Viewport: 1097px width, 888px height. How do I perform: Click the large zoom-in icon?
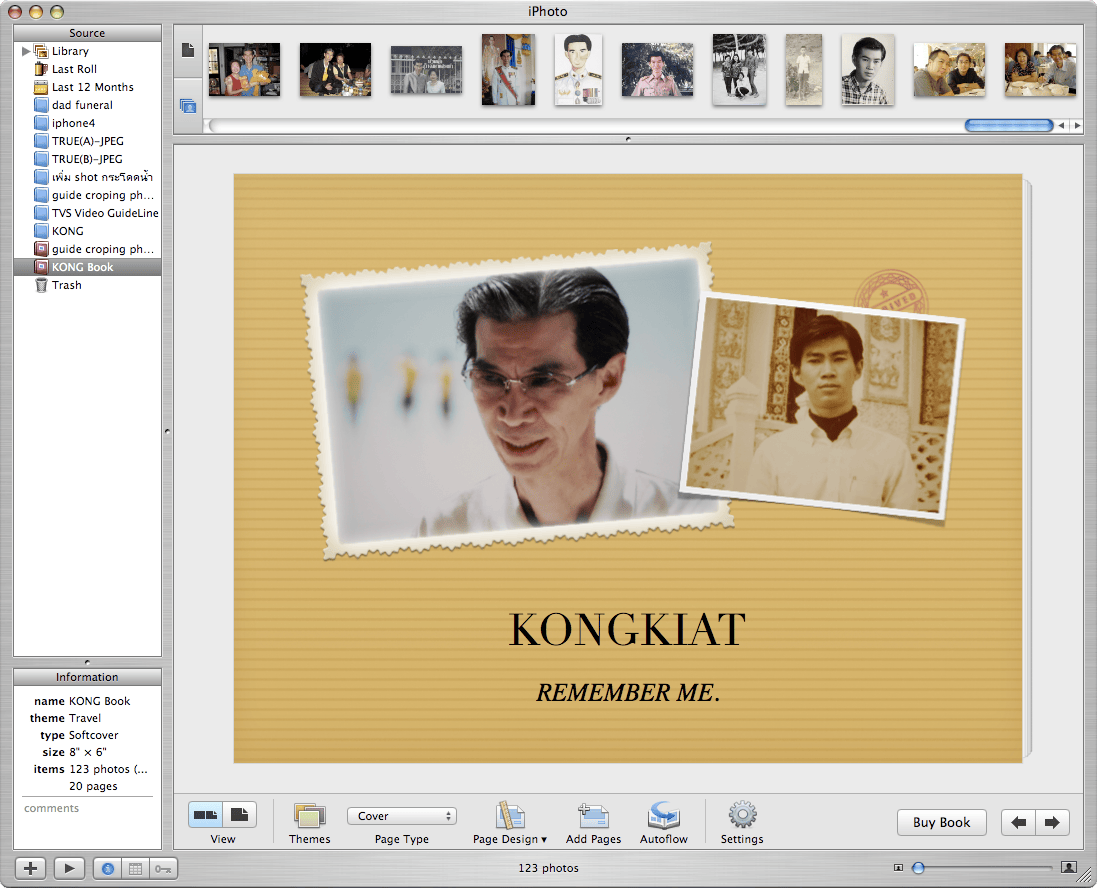tap(1068, 868)
